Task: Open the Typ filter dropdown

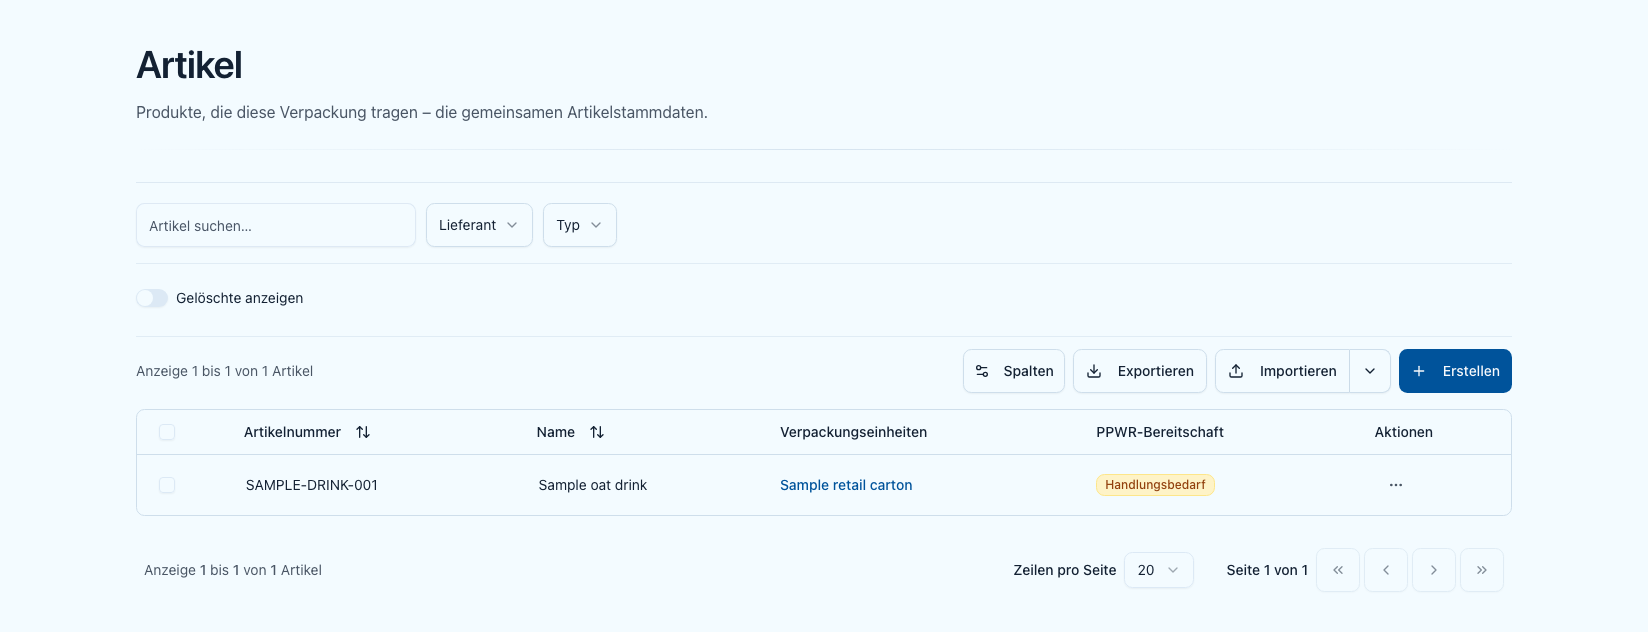Action: coord(580,225)
